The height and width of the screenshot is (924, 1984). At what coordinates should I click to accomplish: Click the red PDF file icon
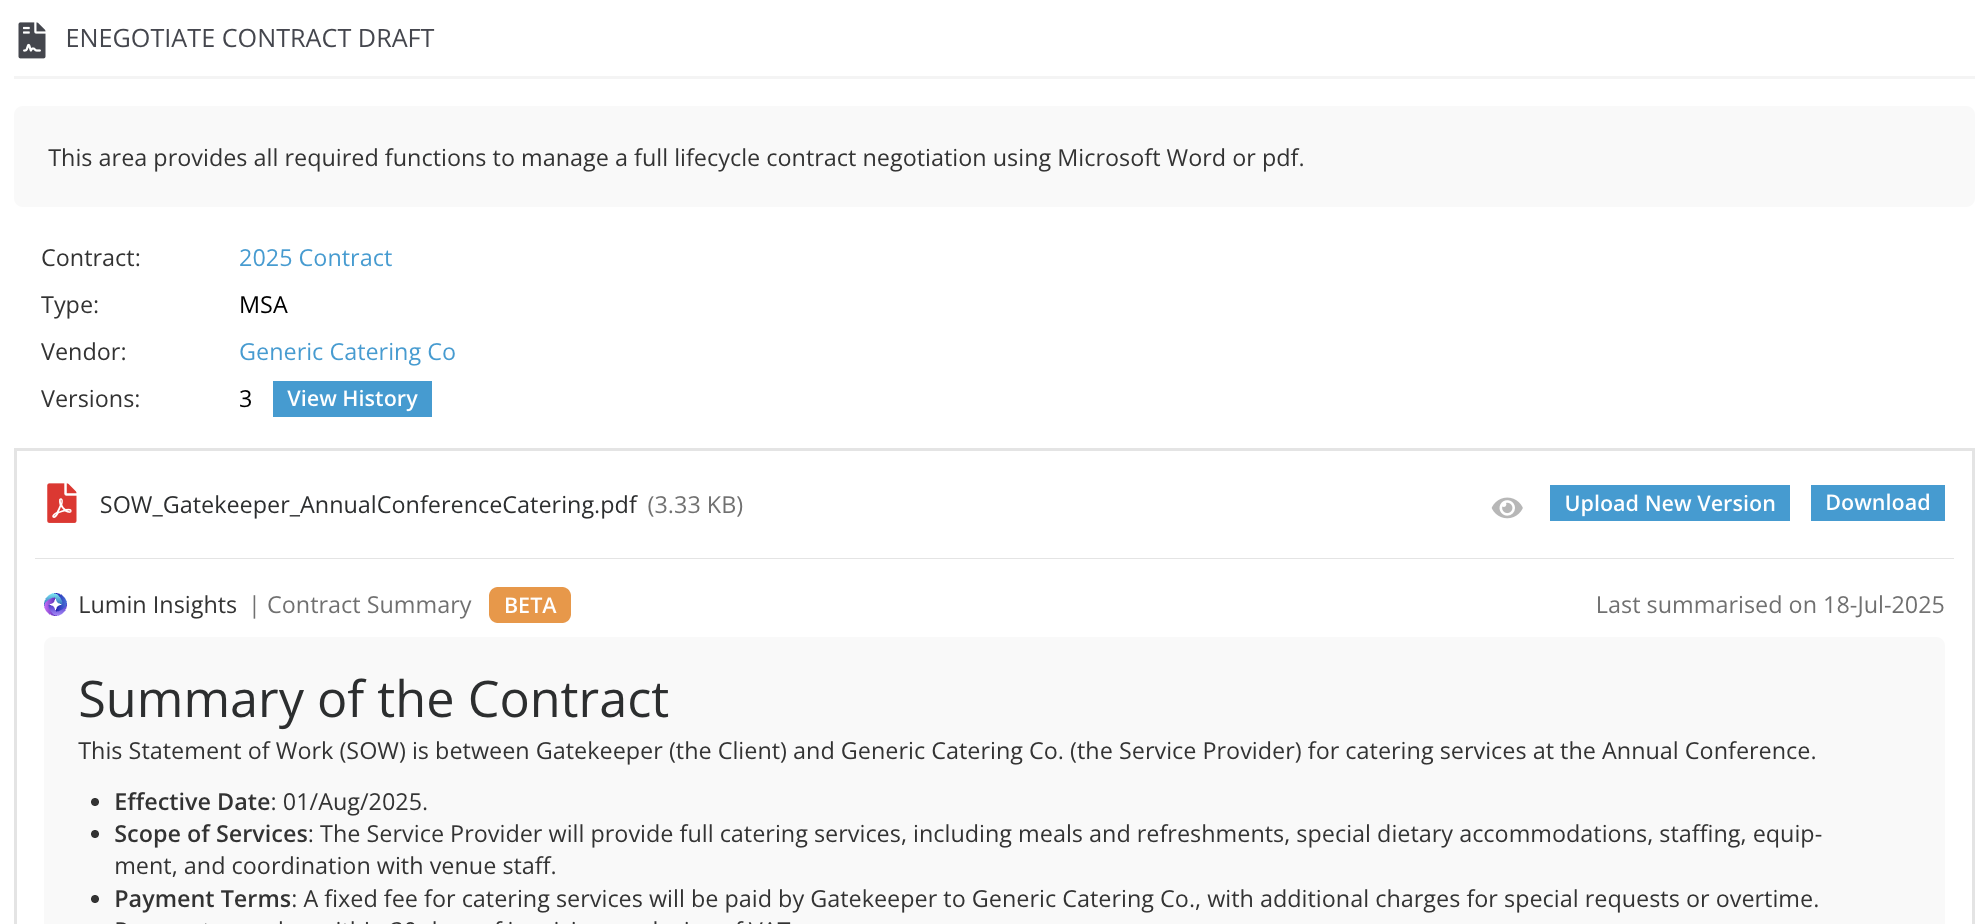point(62,504)
